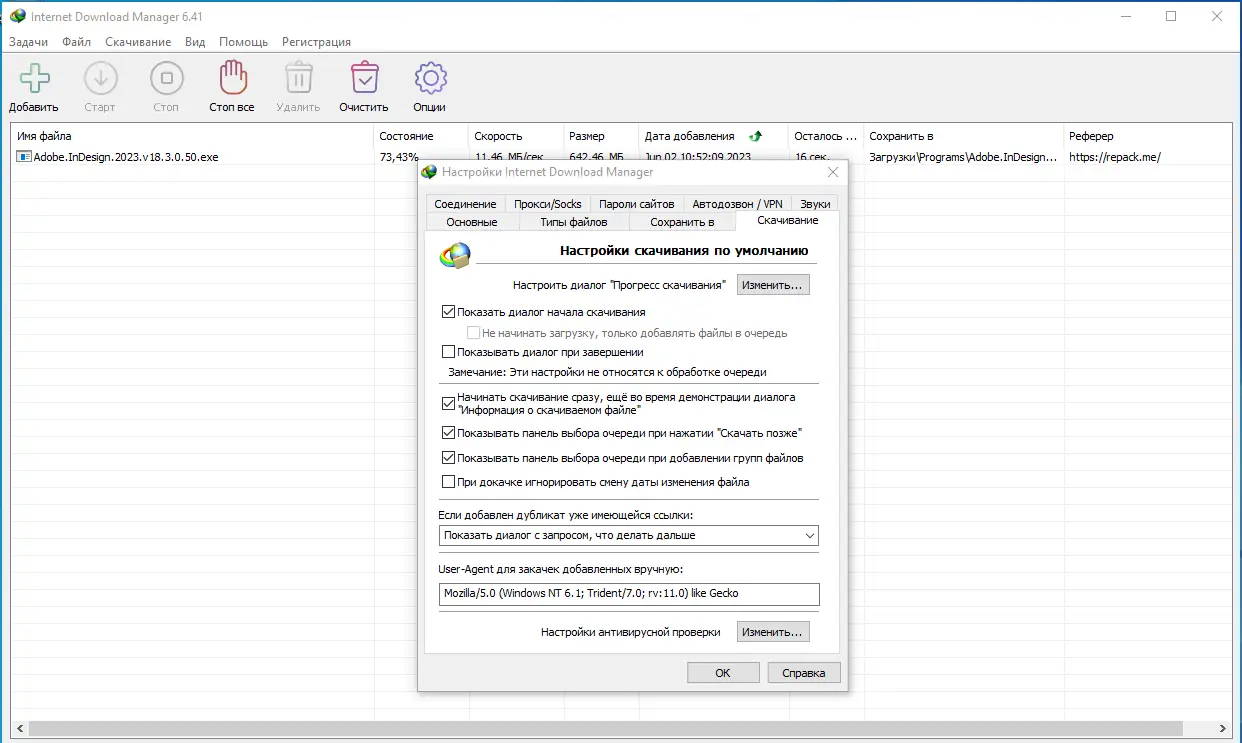The image size is (1242, 743).
Task: Click the Справка button
Action: (x=804, y=673)
